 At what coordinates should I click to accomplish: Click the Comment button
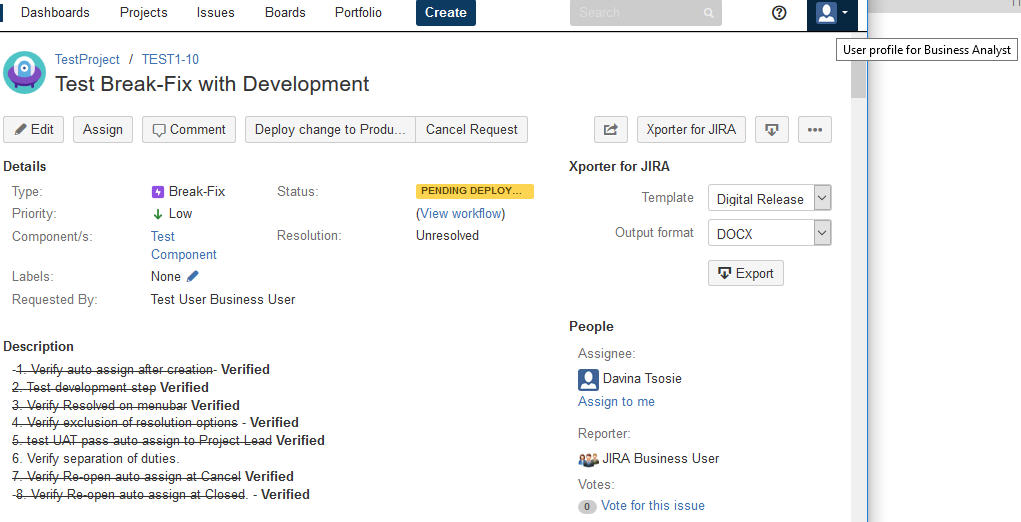(x=189, y=130)
